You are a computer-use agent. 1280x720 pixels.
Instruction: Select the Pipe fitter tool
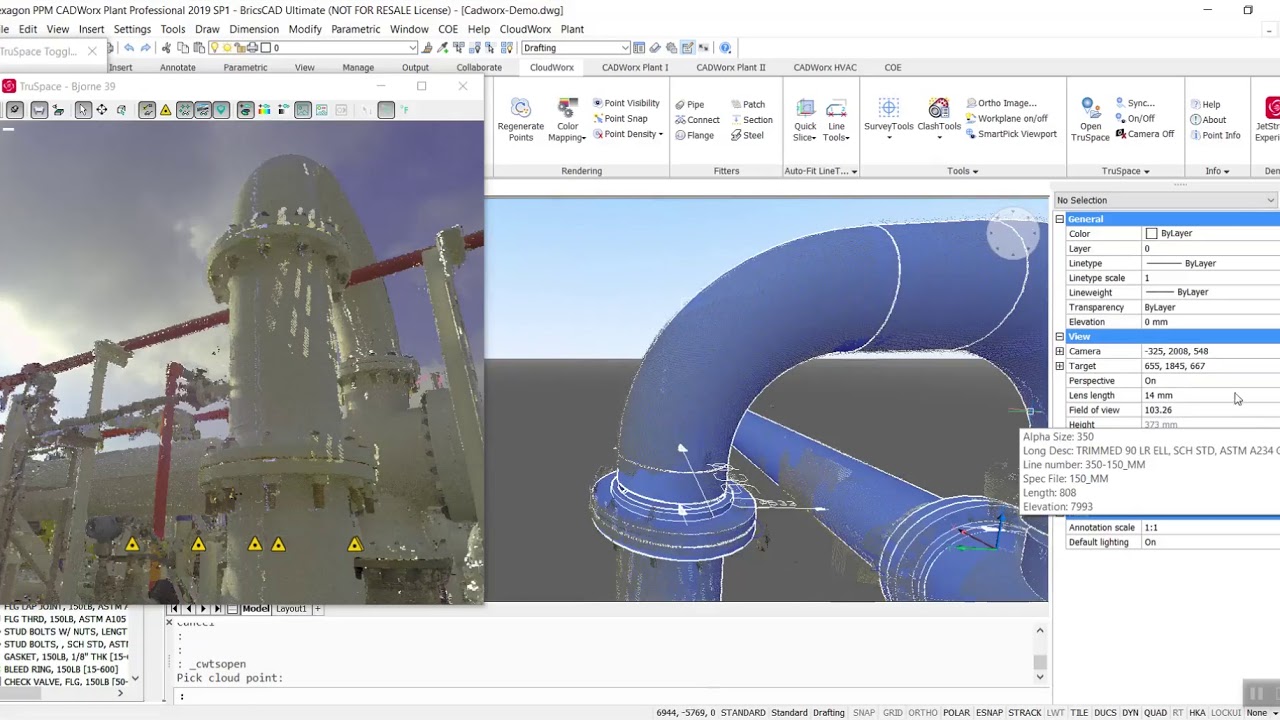click(x=689, y=104)
